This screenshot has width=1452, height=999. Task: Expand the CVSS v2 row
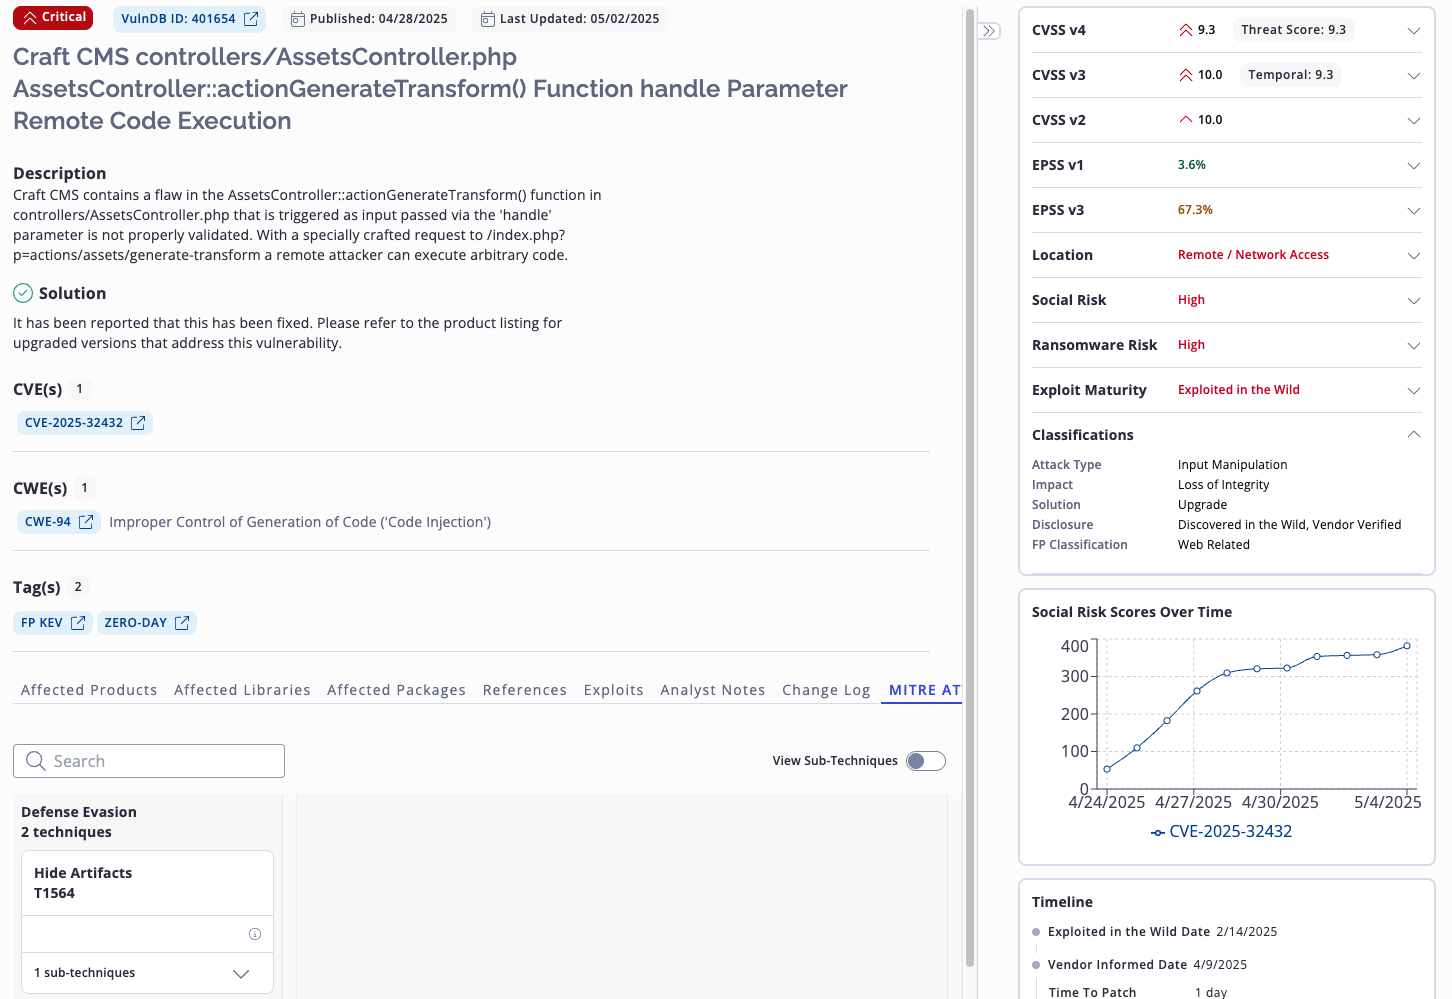[1414, 121]
